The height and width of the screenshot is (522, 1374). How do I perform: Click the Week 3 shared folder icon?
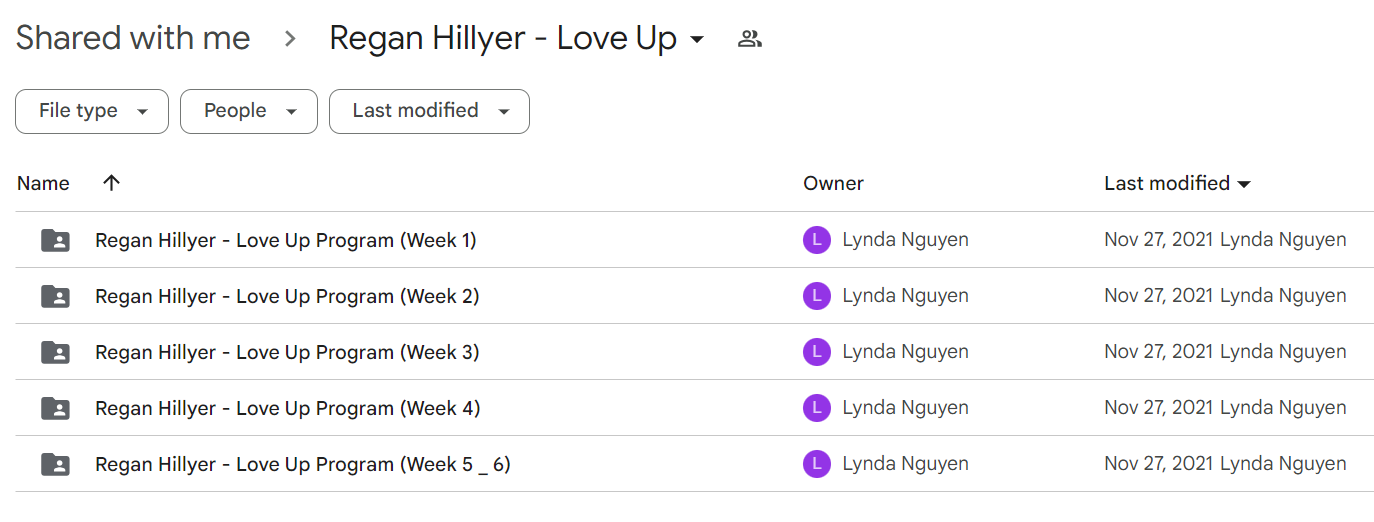click(x=55, y=352)
